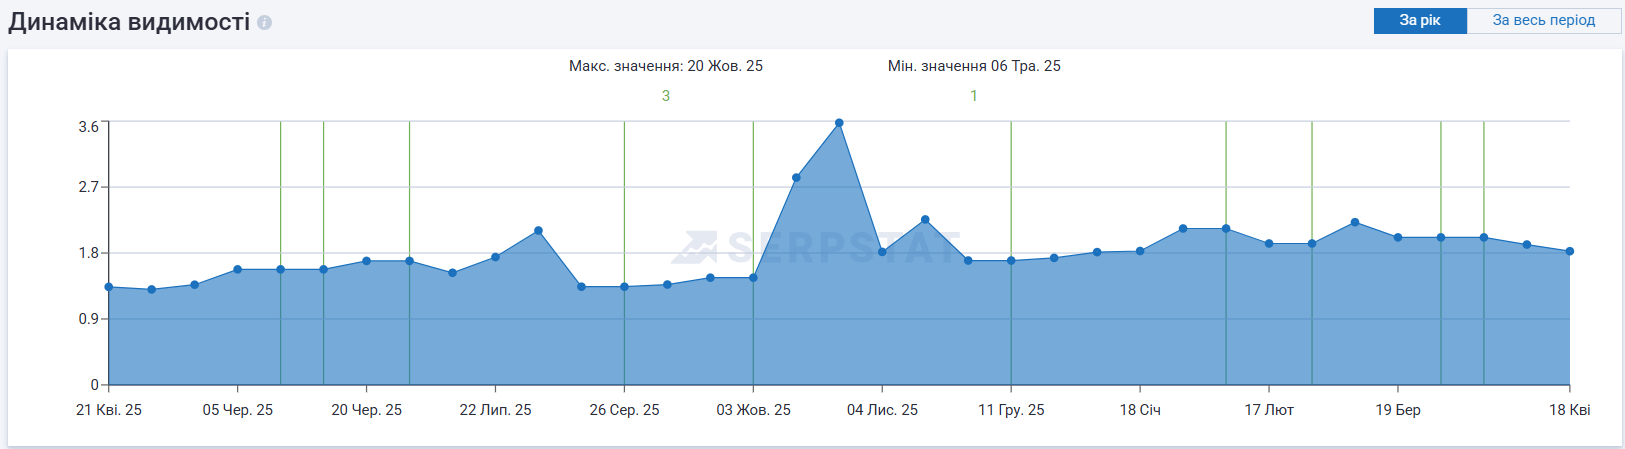Click the data point above 20 Чер. 25
1625x449 pixels.
click(x=366, y=261)
